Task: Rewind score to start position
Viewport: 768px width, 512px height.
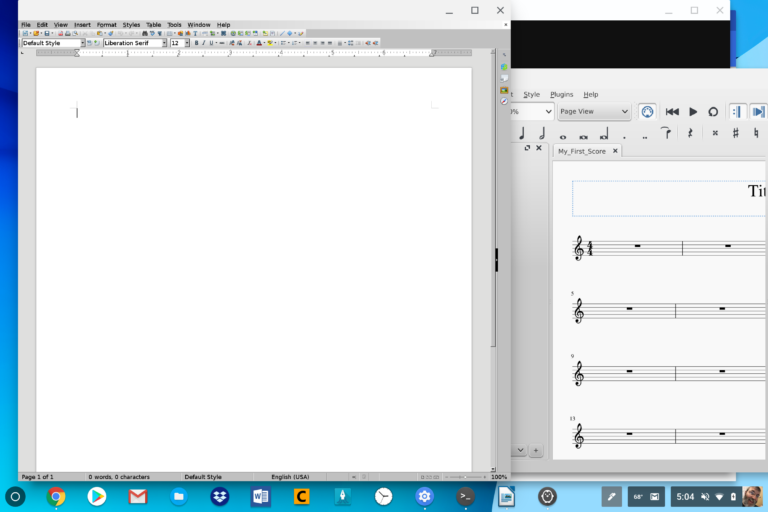Action: pos(672,112)
